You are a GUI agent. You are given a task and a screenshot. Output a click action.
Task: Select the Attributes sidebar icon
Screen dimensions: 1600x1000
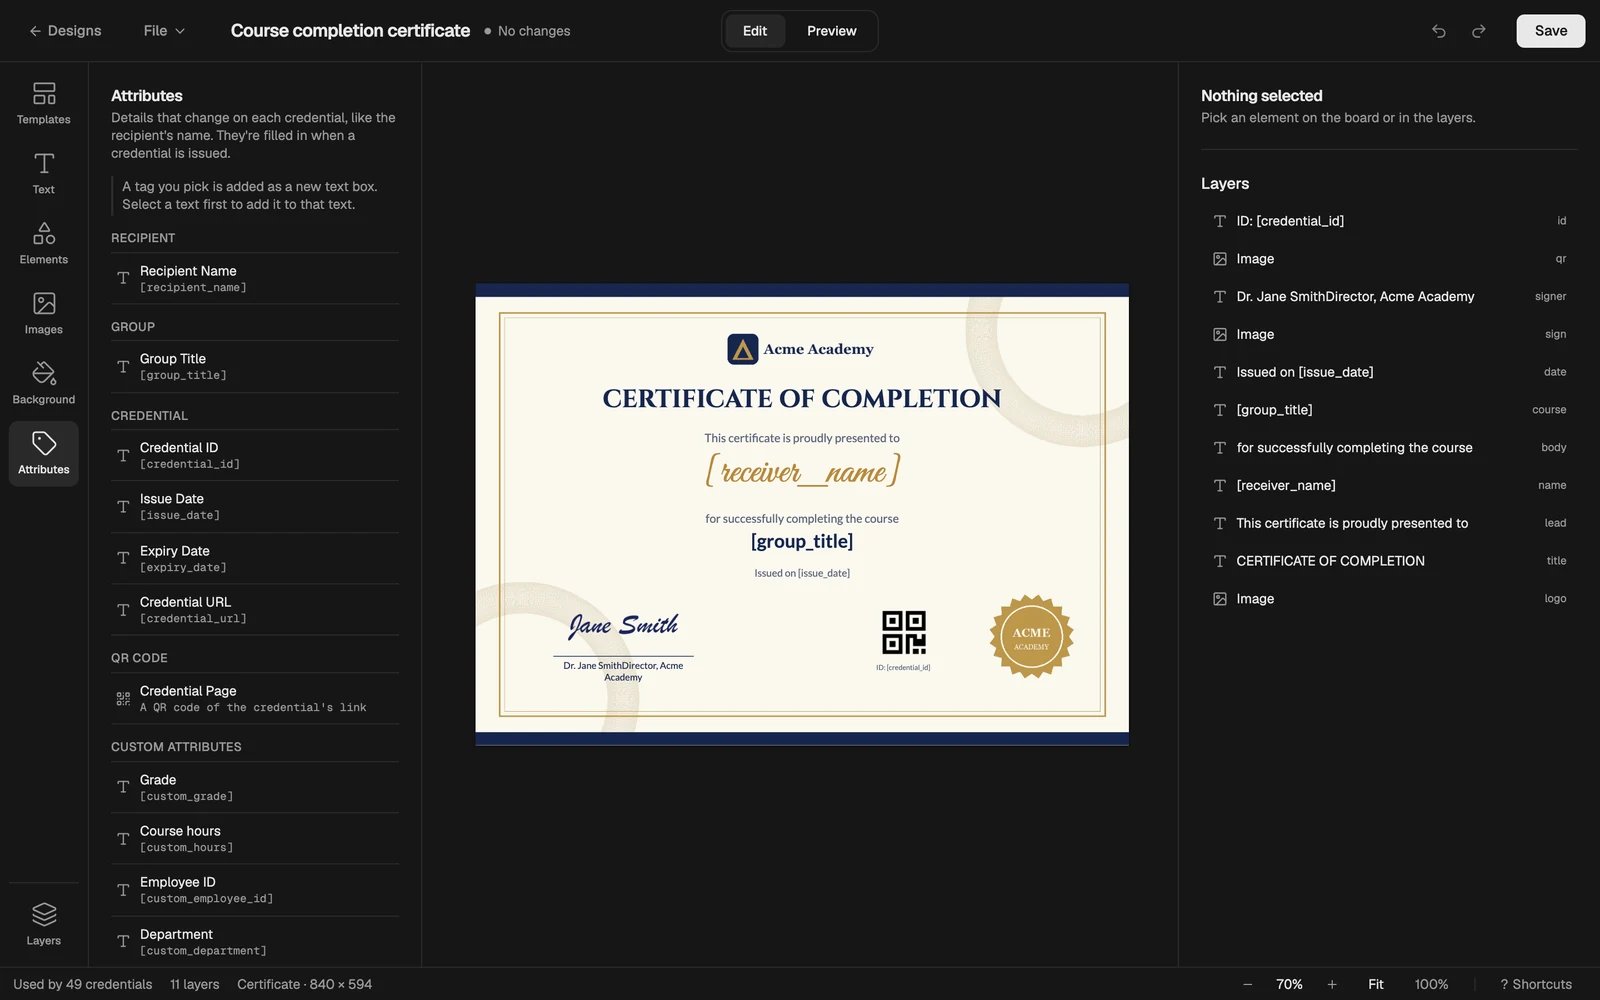coord(44,453)
